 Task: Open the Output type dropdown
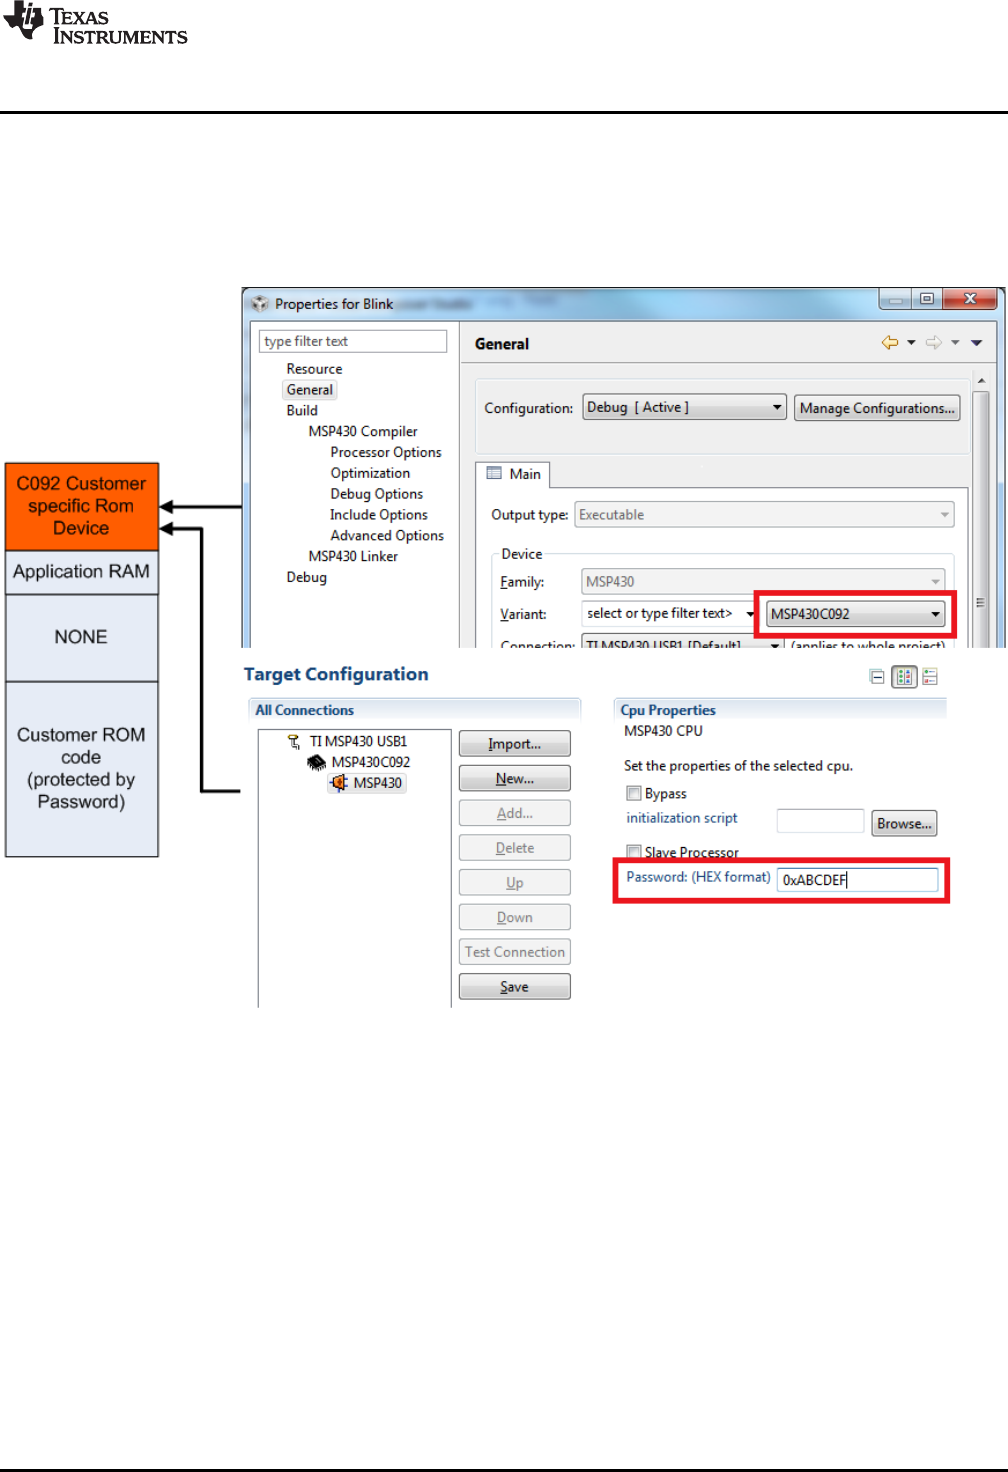pyautogui.click(x=764, y=515)
